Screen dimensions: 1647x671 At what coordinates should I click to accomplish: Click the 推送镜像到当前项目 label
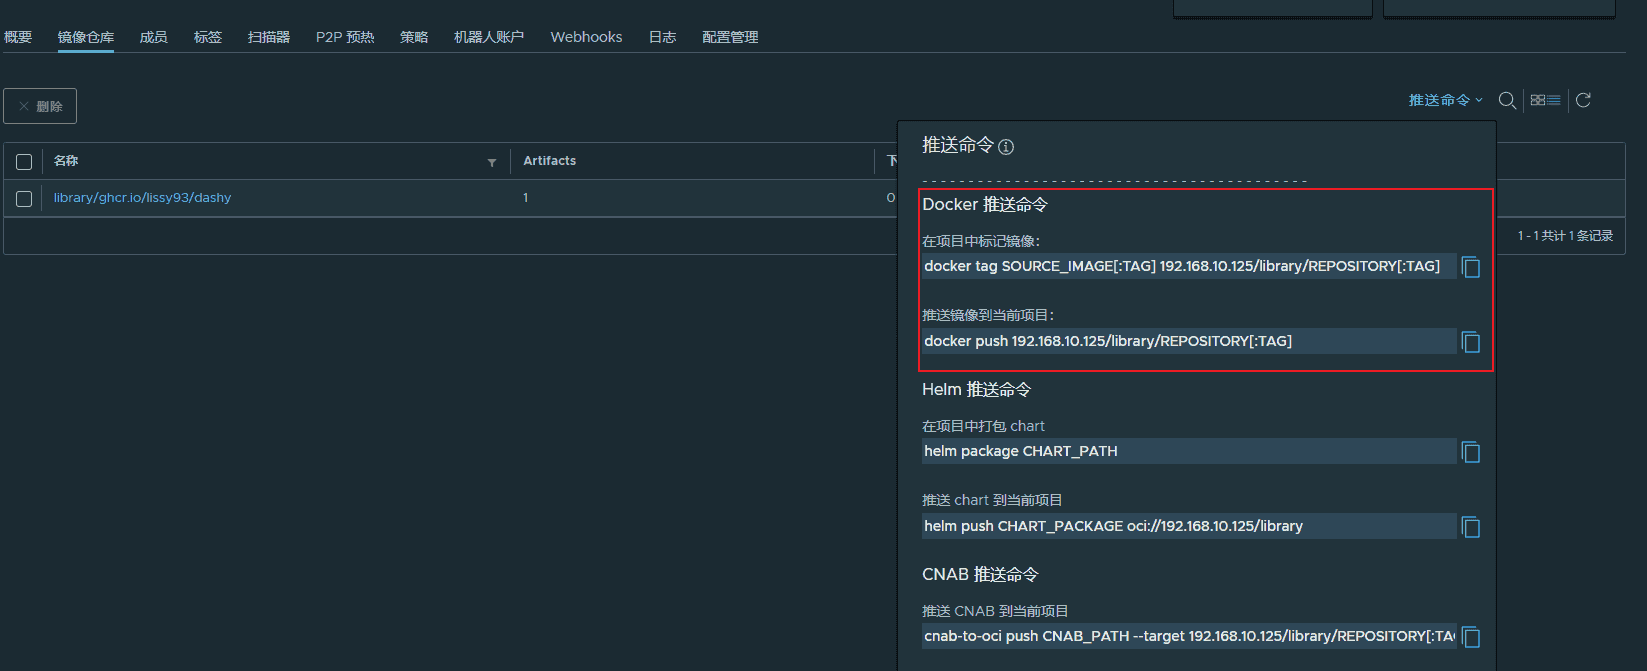988,315
